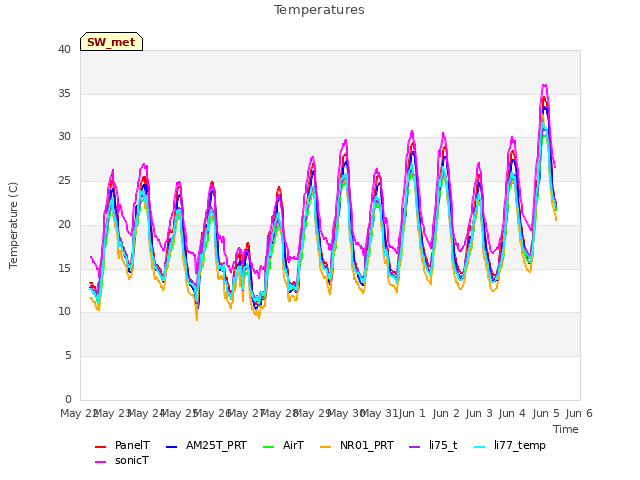Click the SW_met annotation label
The height and width of the screenshot is (480, 640).
(x=111, y=42)
